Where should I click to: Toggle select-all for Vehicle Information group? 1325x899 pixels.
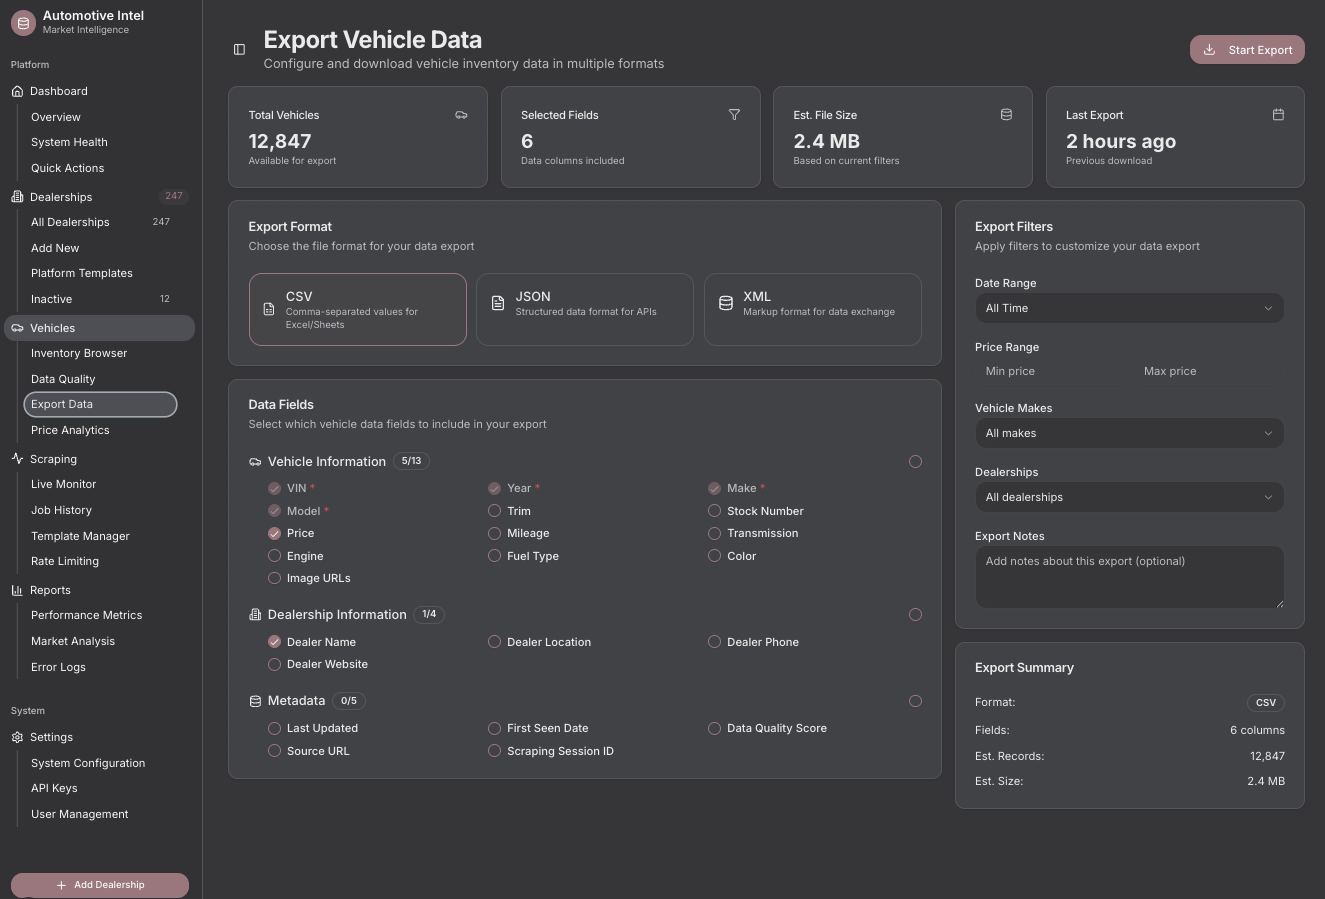(915, 462)
